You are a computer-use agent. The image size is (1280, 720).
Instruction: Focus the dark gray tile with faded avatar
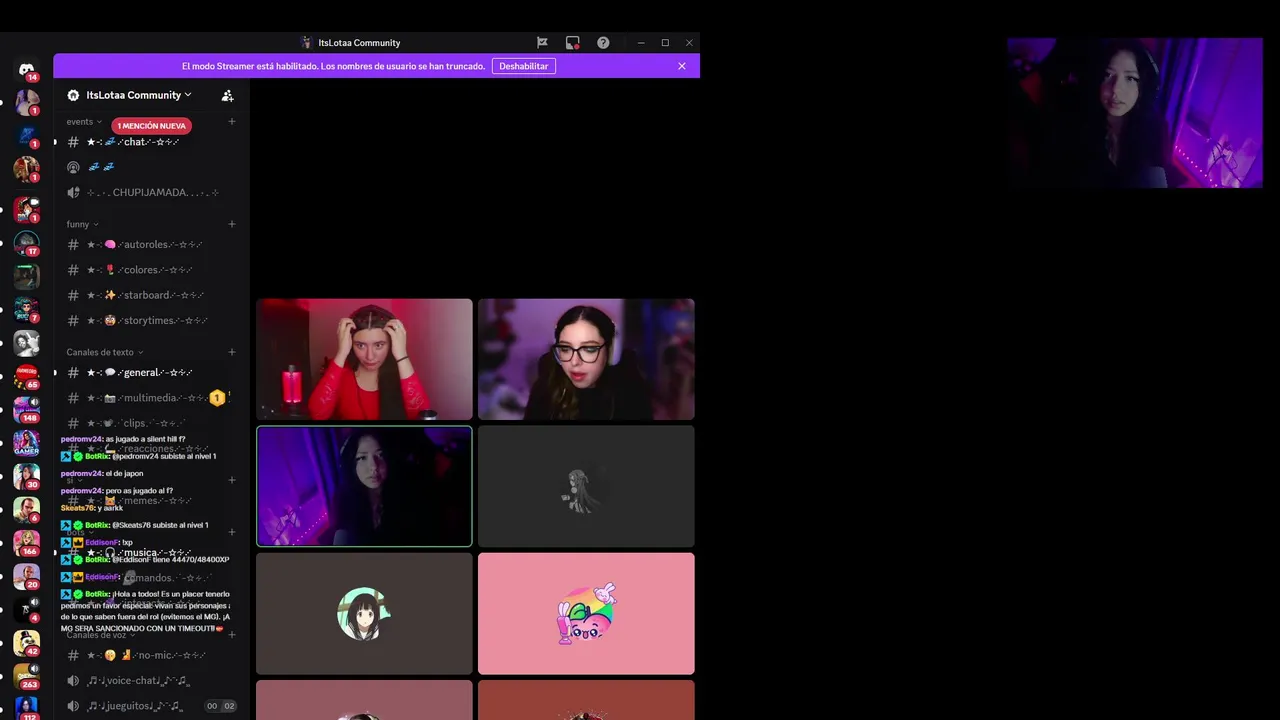point(586,486)
